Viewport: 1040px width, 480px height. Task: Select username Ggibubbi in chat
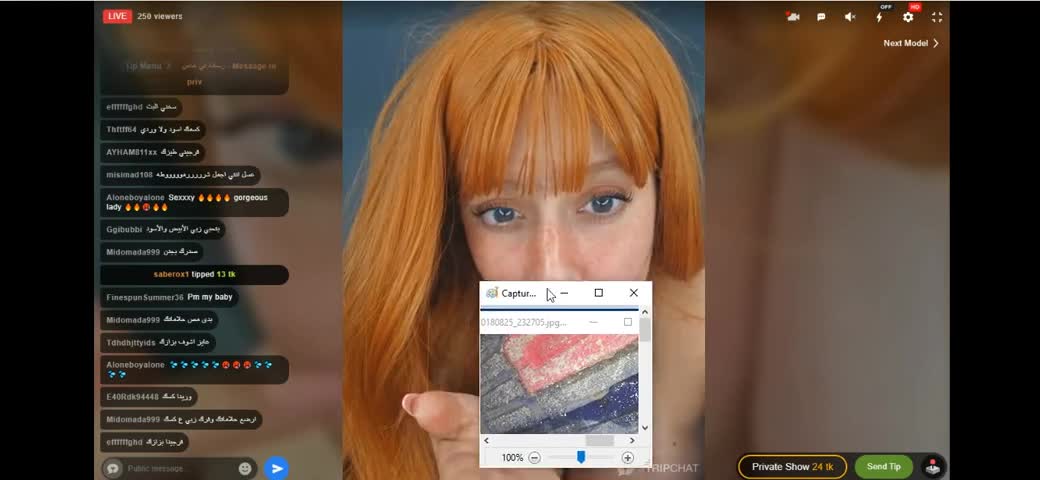coord(124,229)
